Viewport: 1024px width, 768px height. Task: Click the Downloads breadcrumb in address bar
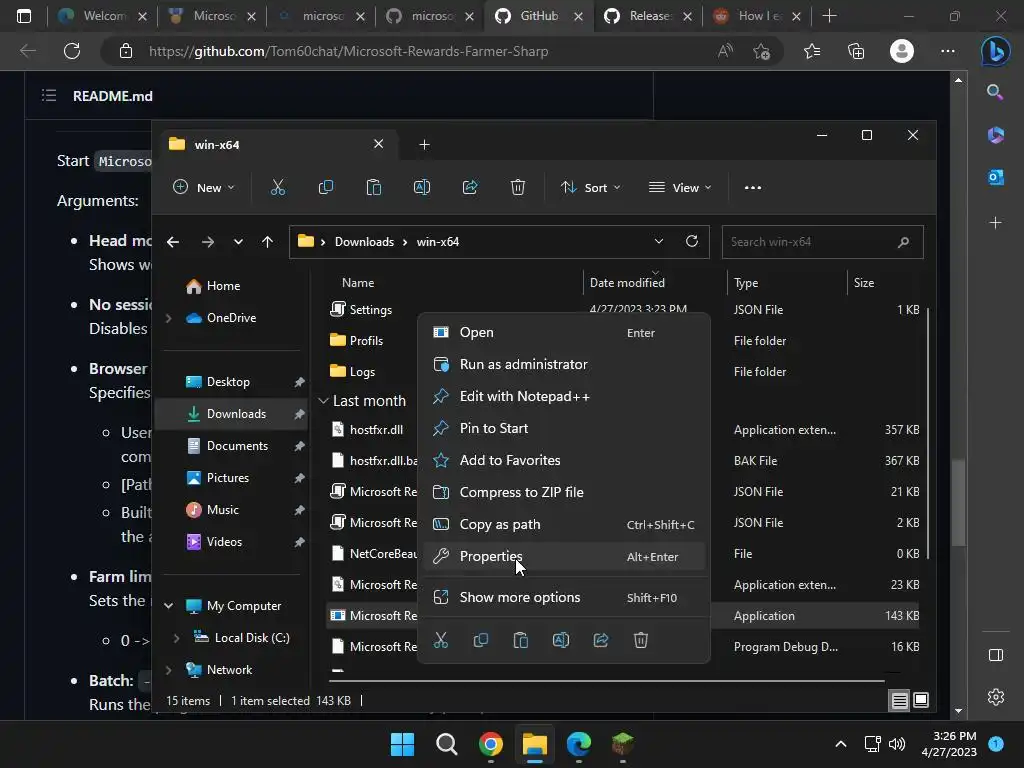pos(364,242)
